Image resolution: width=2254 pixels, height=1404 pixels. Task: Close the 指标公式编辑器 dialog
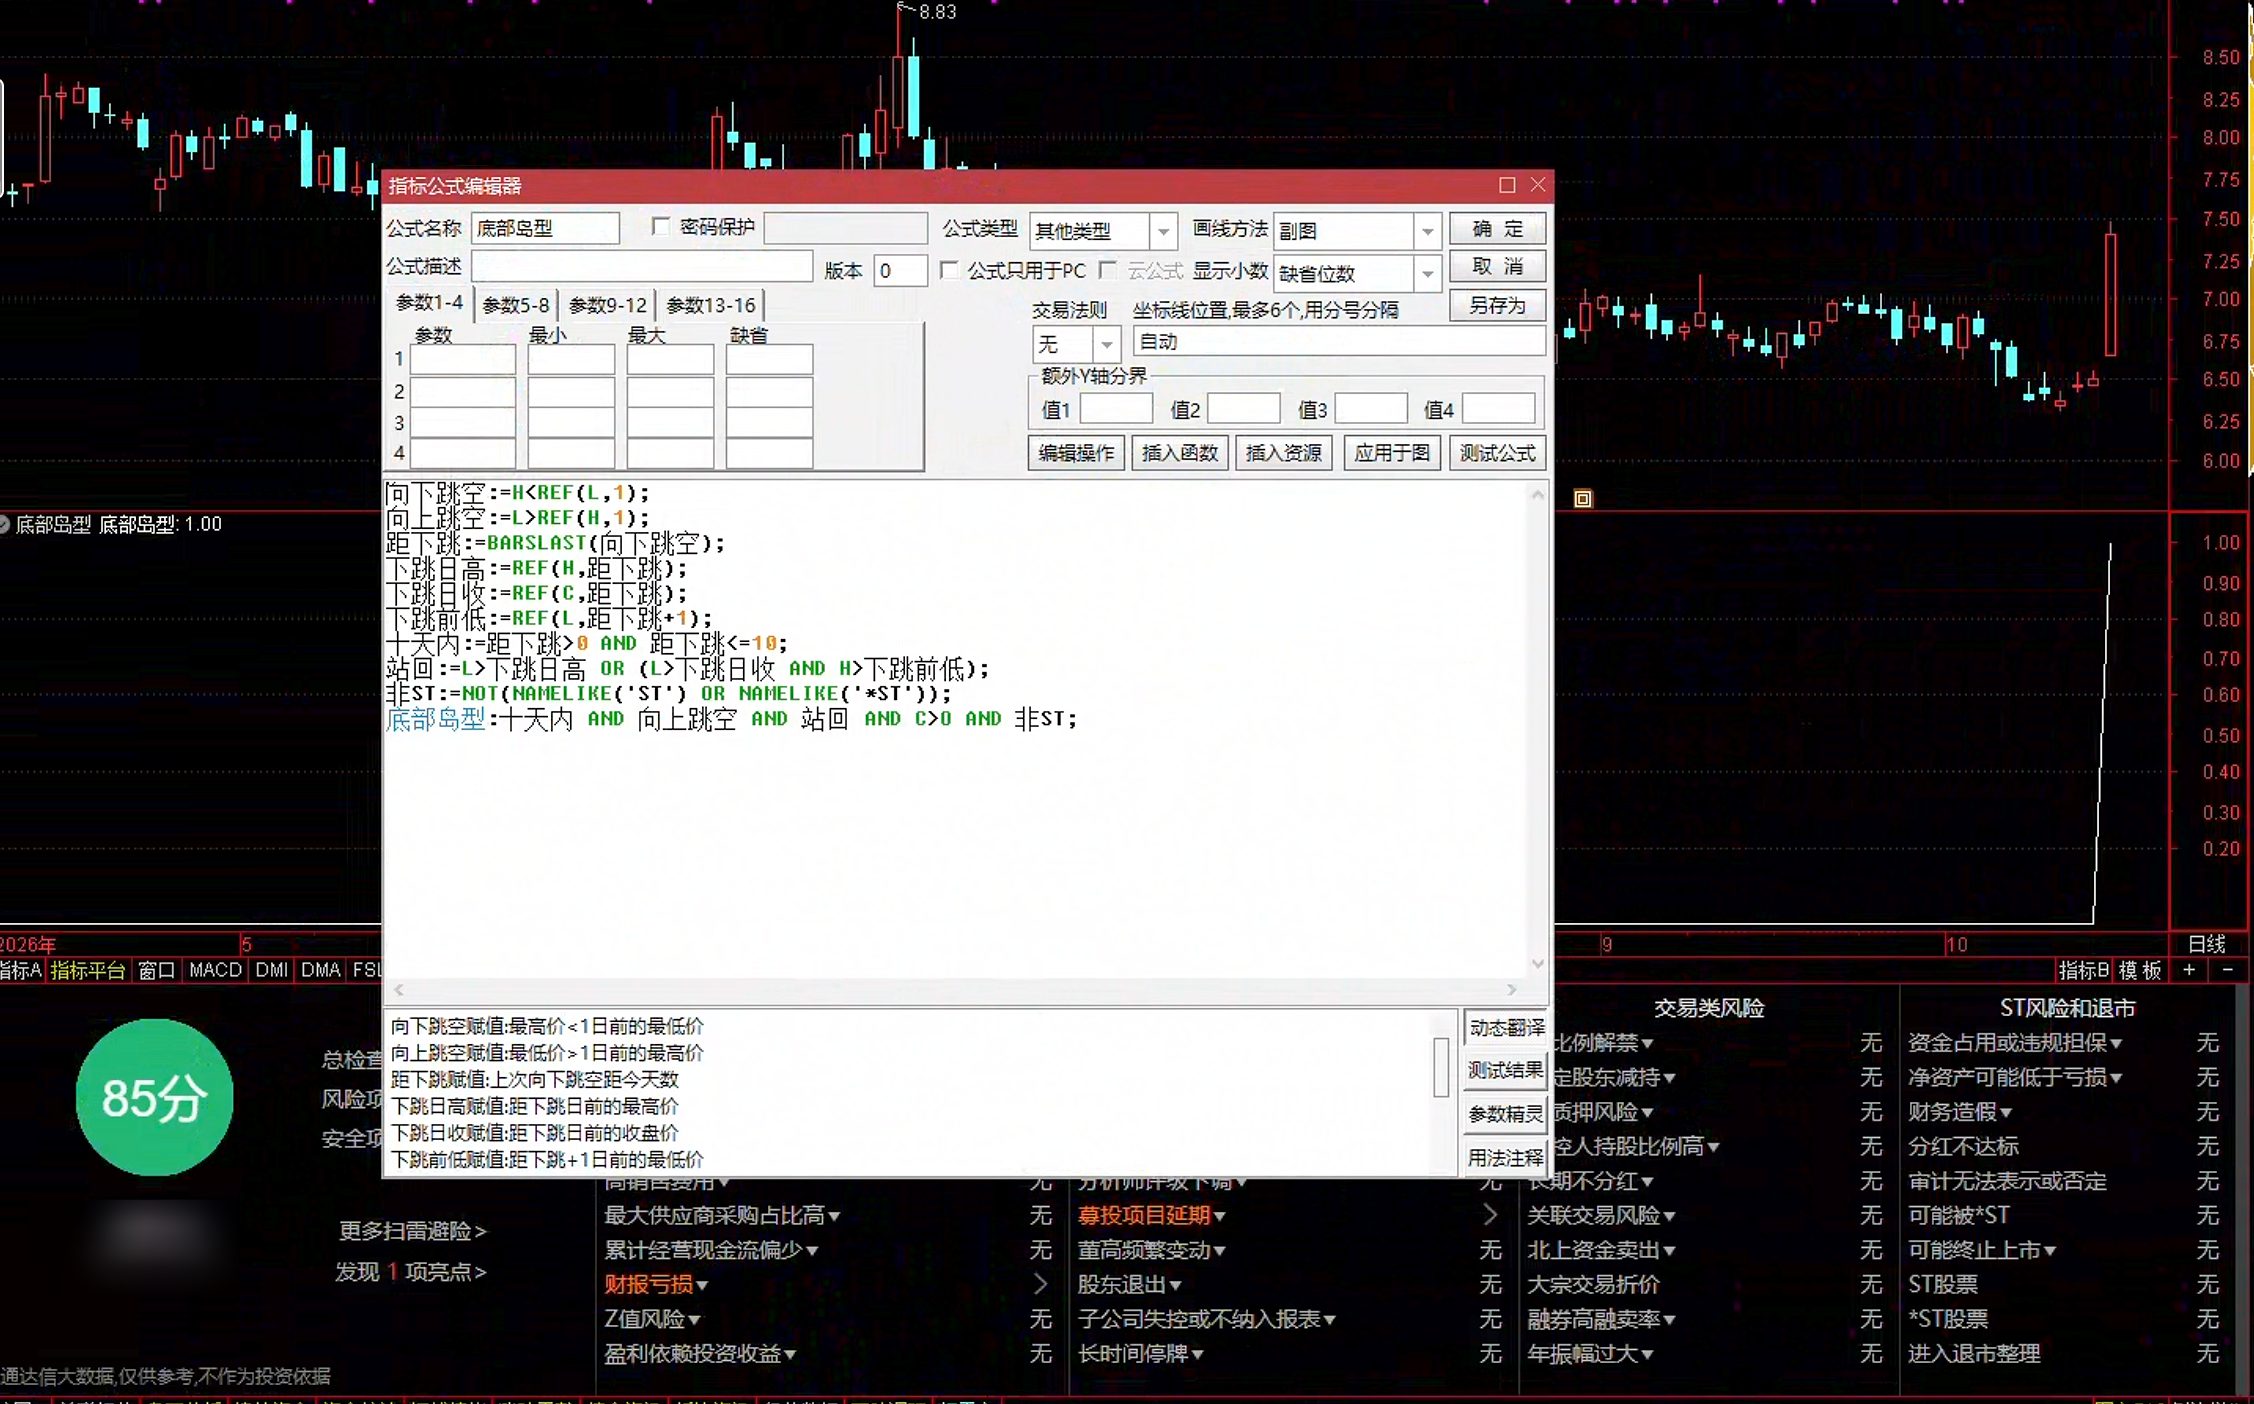point(1538,185)
